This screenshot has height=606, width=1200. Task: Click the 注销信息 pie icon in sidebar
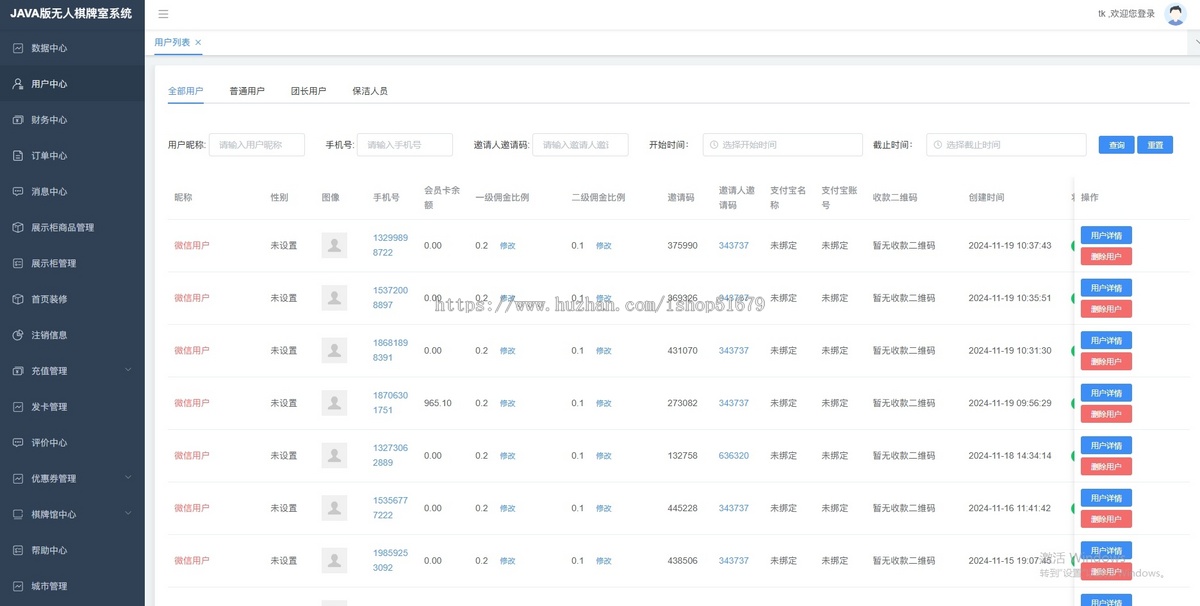18,335
